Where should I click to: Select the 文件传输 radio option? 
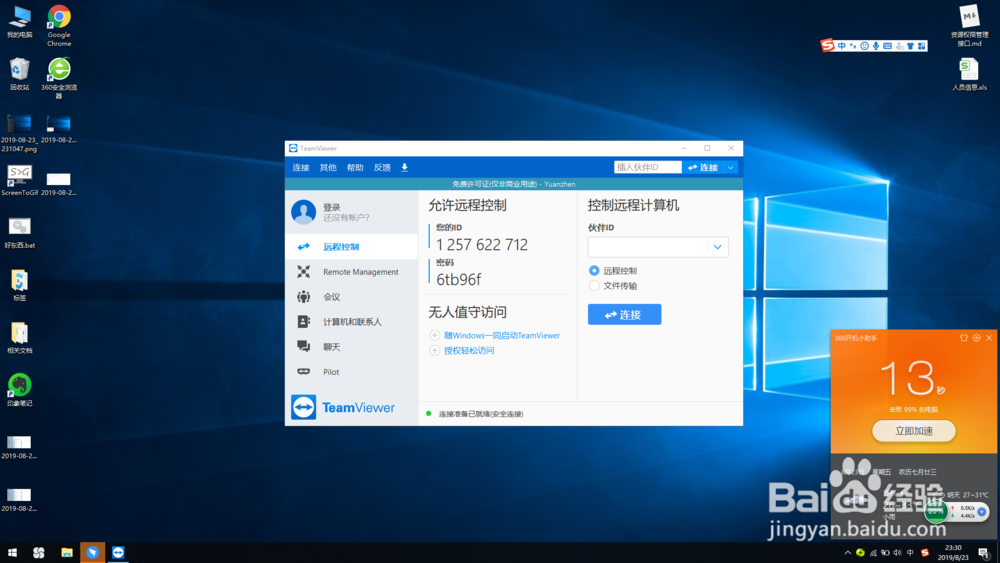(594, 286)
